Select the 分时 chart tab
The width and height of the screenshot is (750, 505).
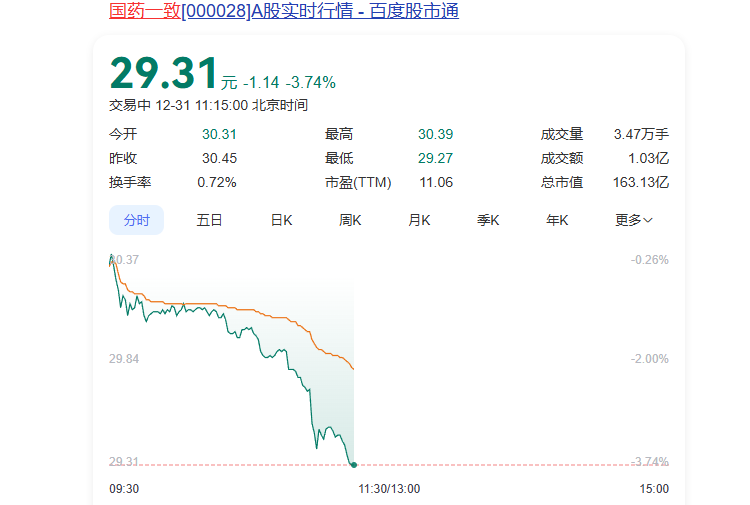pos(136,220)
